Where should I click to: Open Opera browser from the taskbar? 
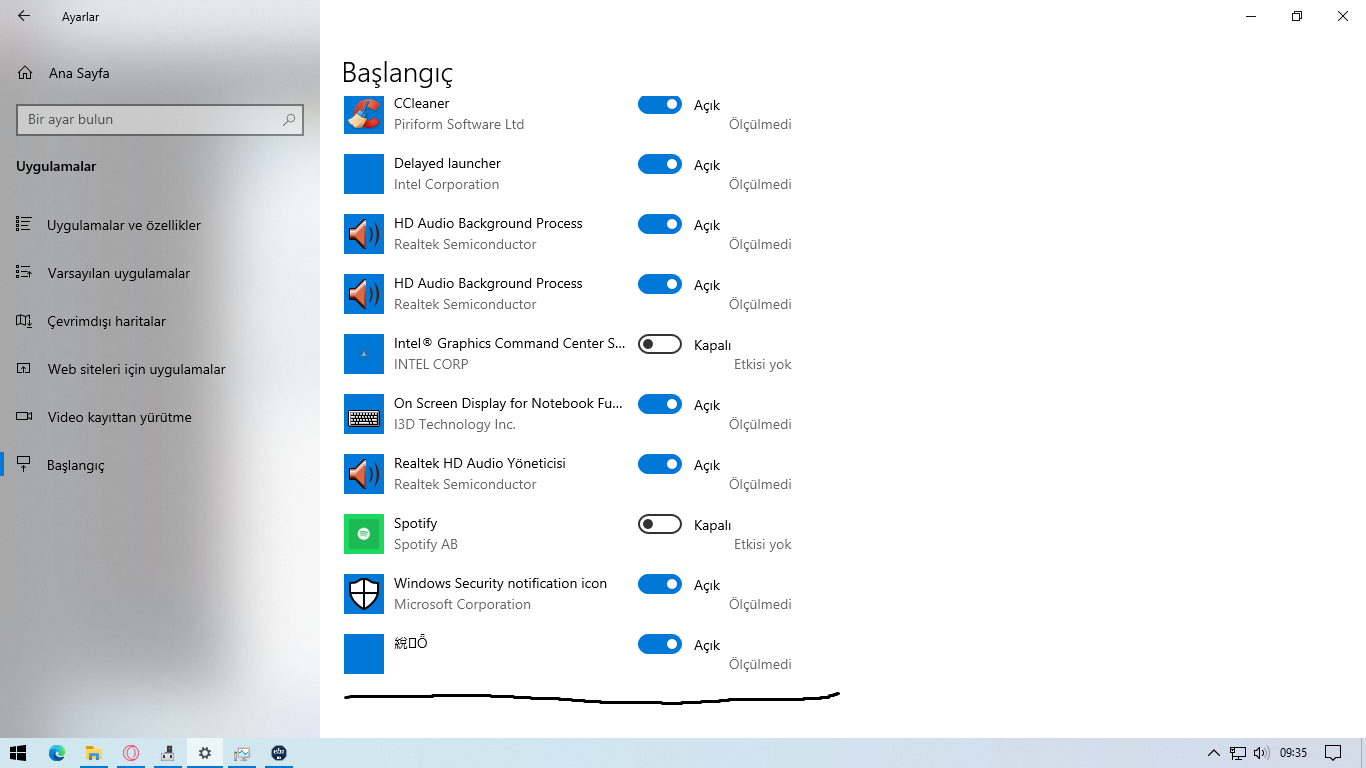tap(131, 753)
